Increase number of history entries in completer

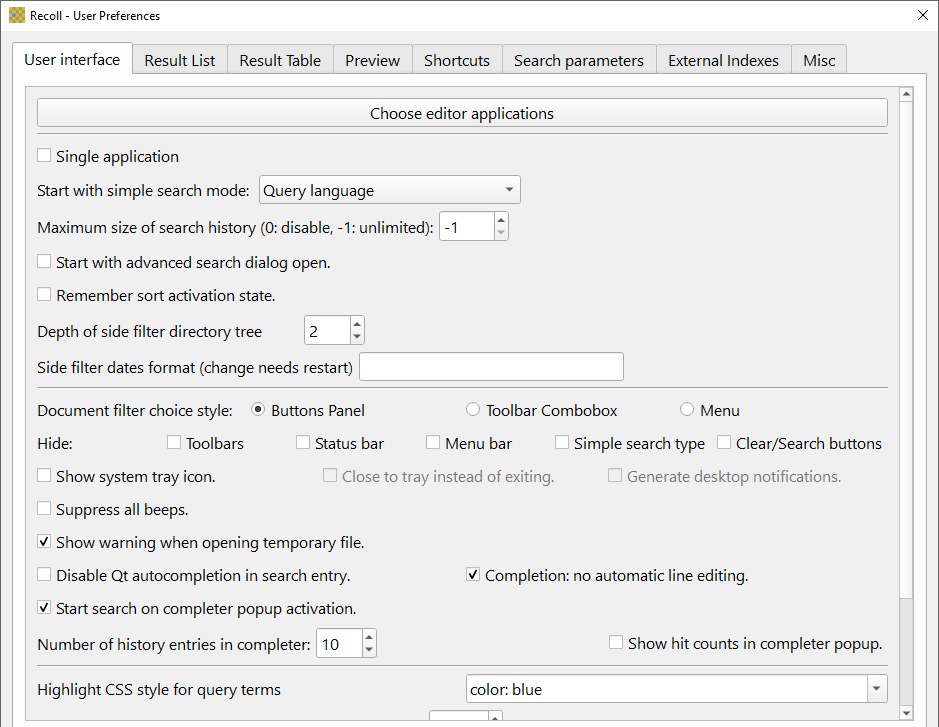coord(369,637)
